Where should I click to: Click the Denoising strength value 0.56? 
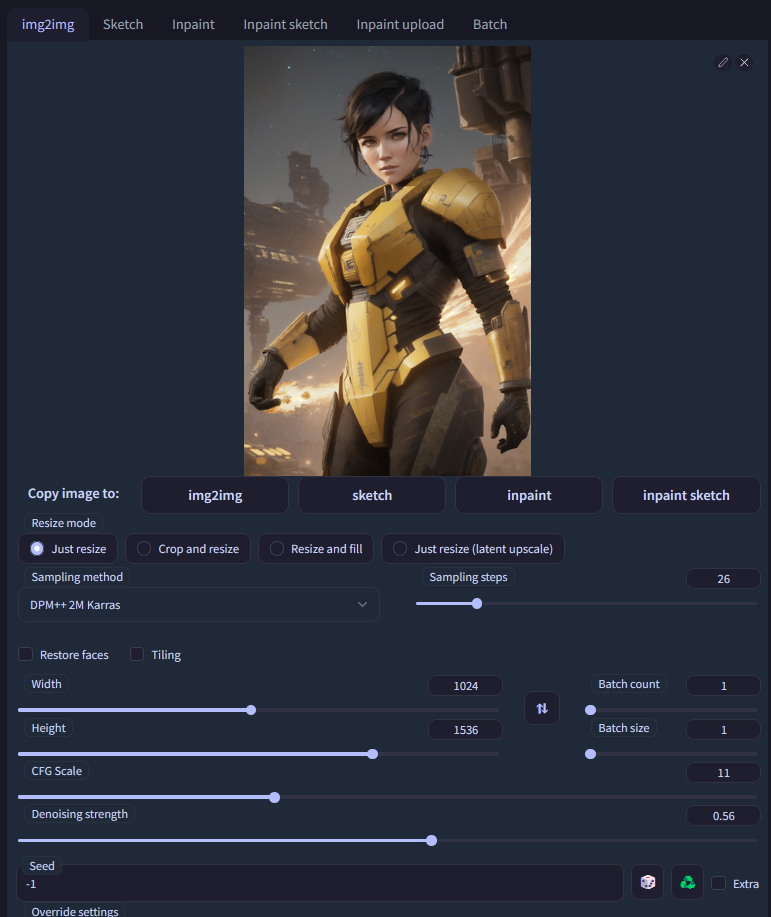click(723, 816)
